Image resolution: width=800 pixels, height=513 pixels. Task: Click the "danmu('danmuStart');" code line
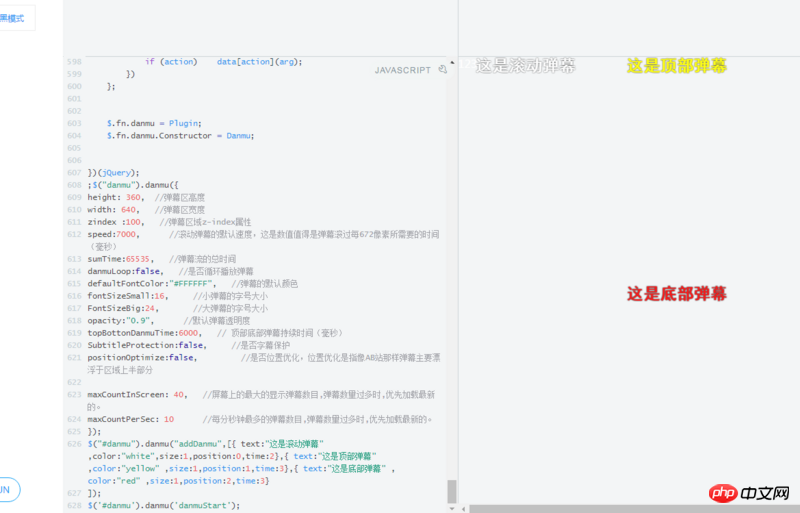(x=164, y=505)
